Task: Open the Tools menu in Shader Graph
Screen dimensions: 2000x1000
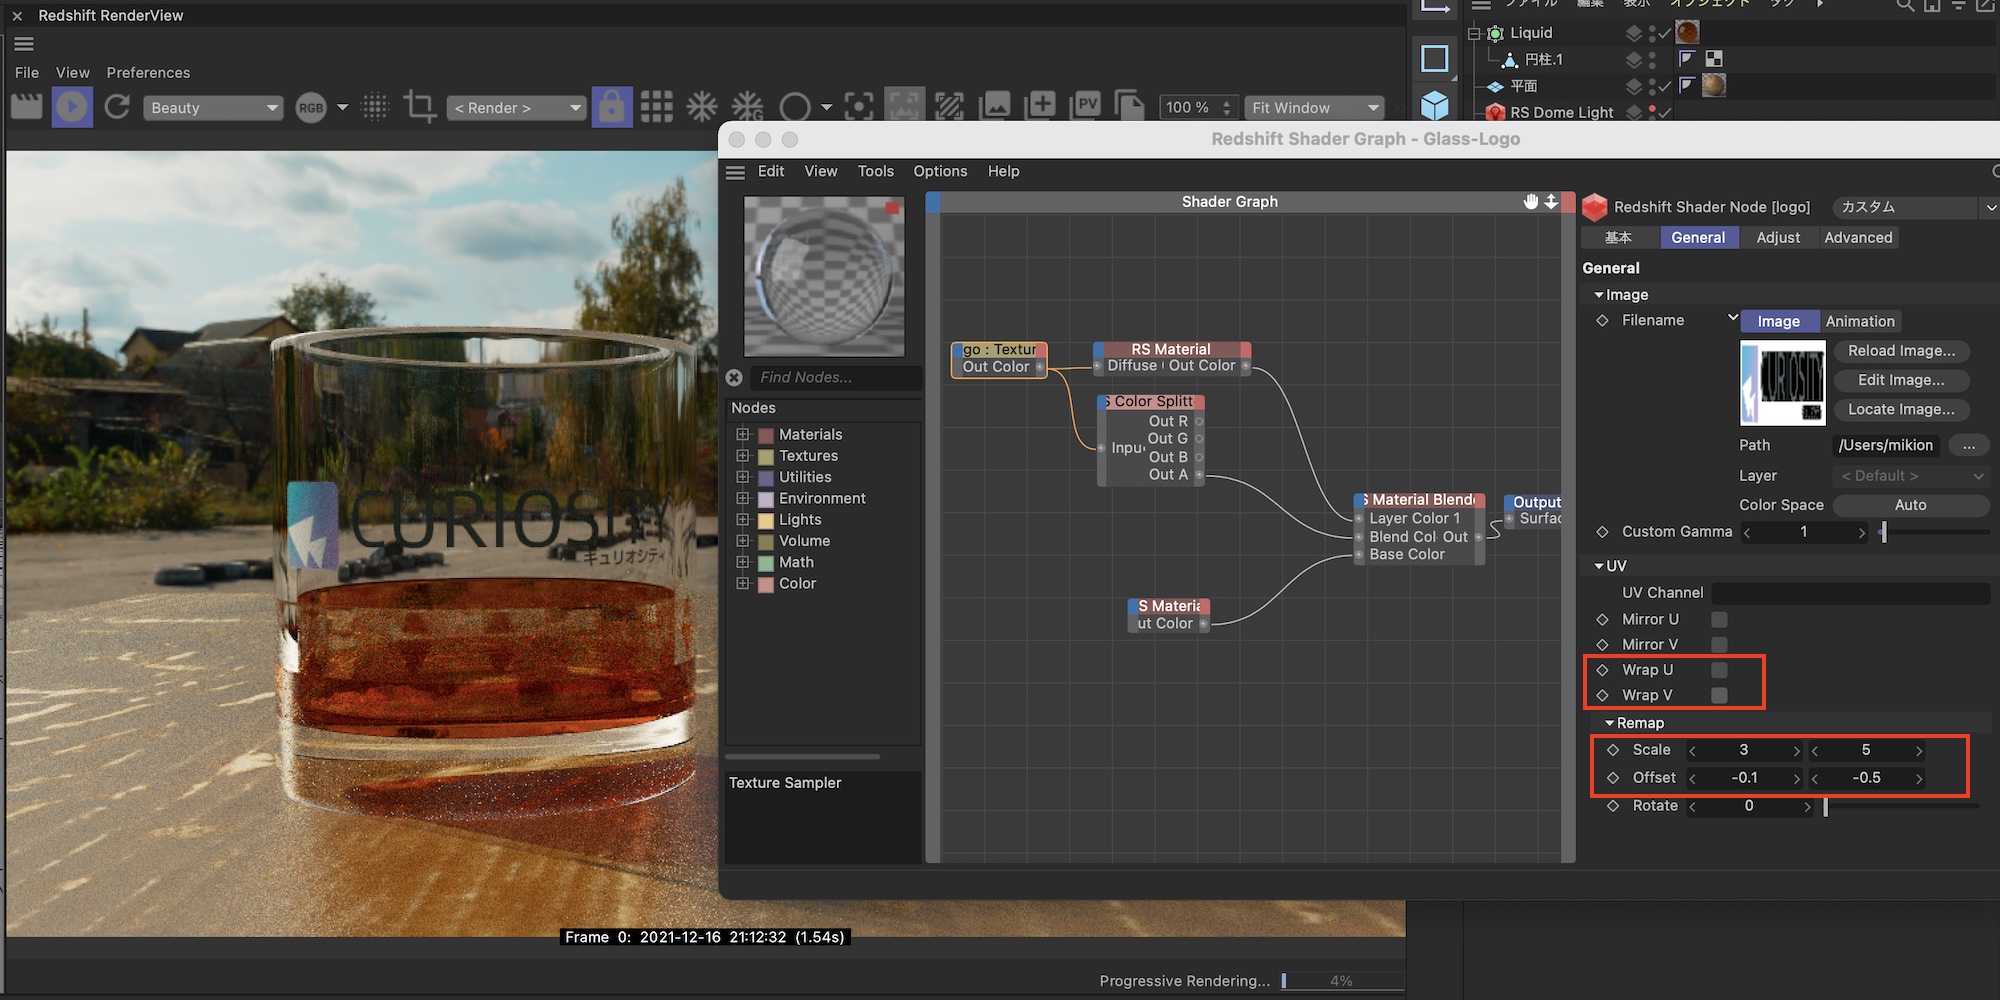Action: (875, 171)
